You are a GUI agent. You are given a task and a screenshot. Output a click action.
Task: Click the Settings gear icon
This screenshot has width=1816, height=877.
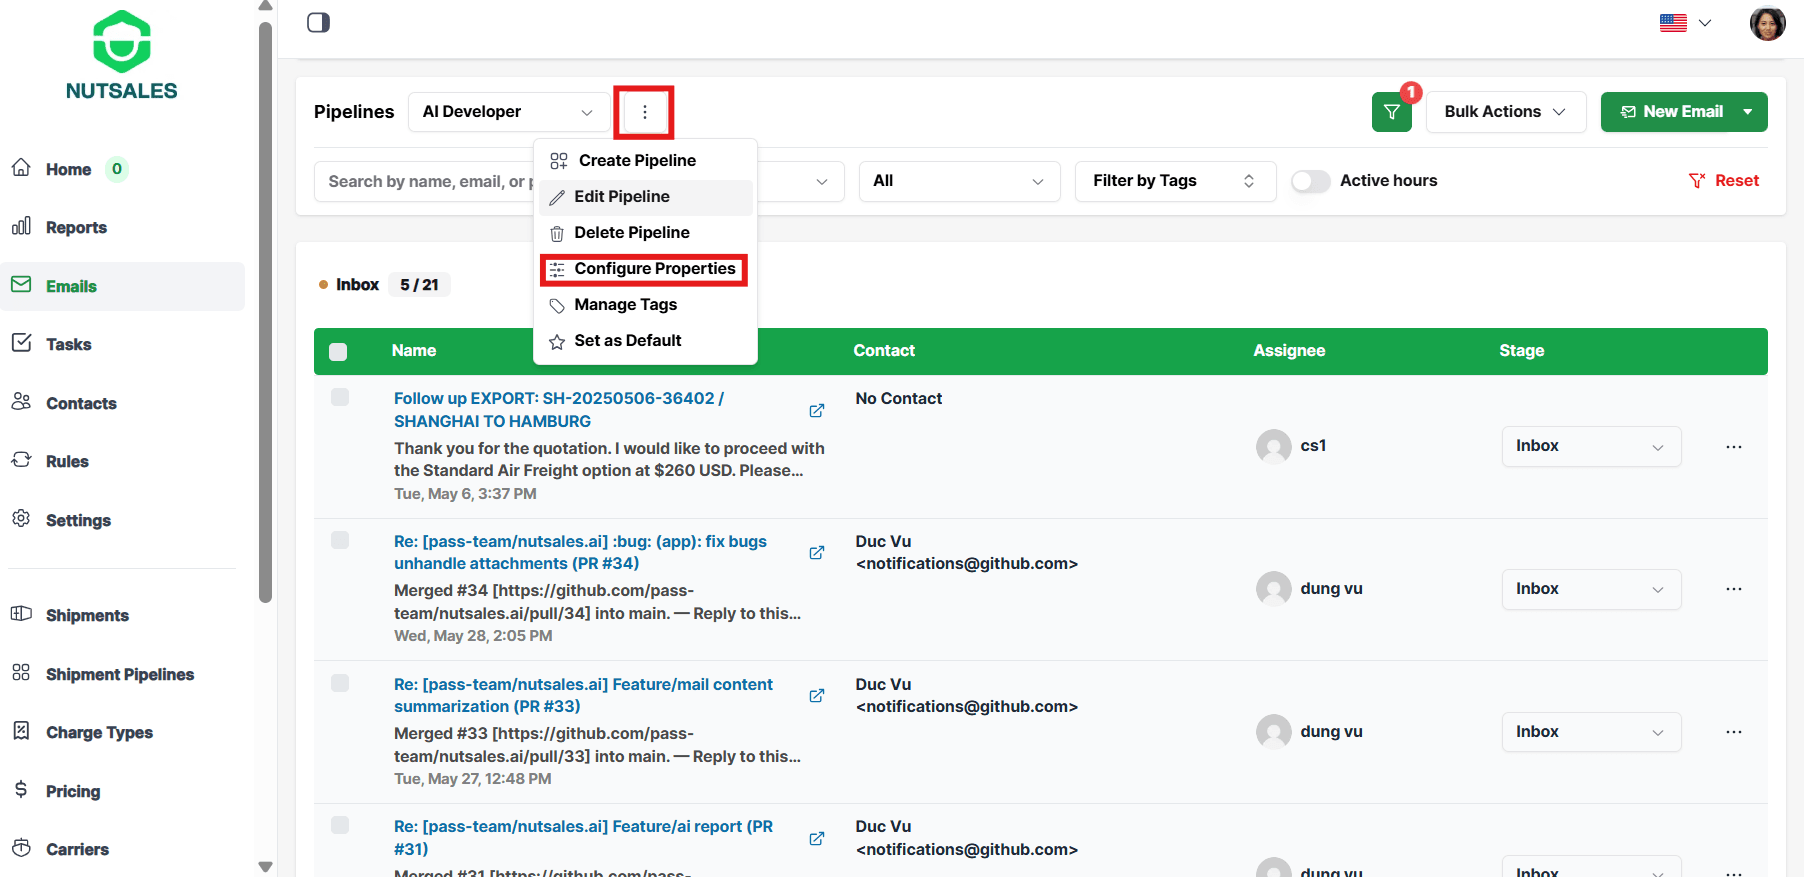(x=21, y=519)
